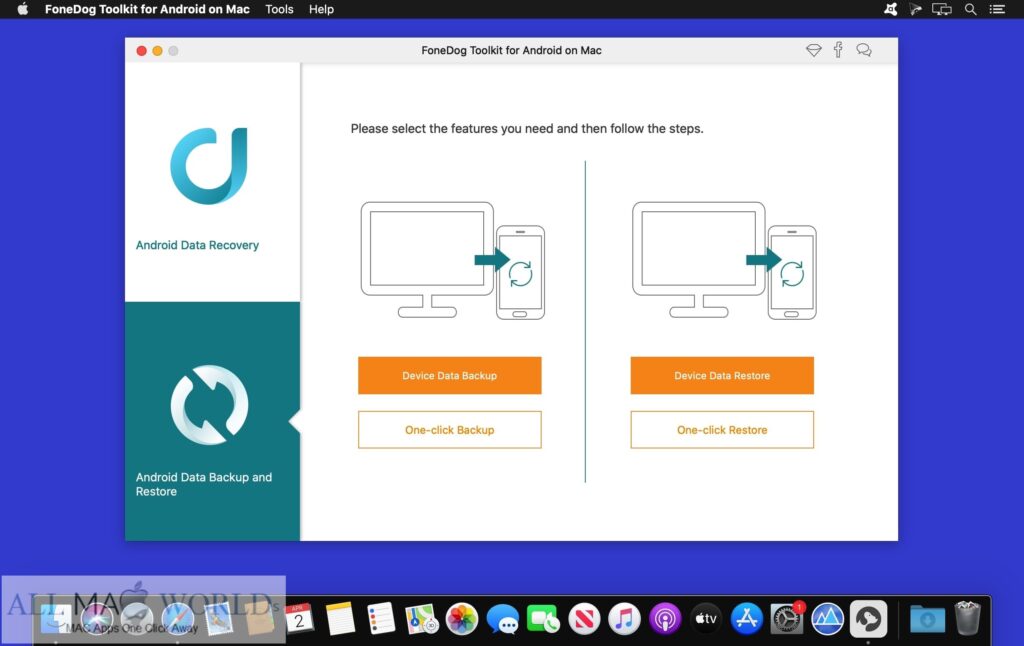Open the diamond upgrade icon in title bar
1024x646 pixels.
point(813,50)
